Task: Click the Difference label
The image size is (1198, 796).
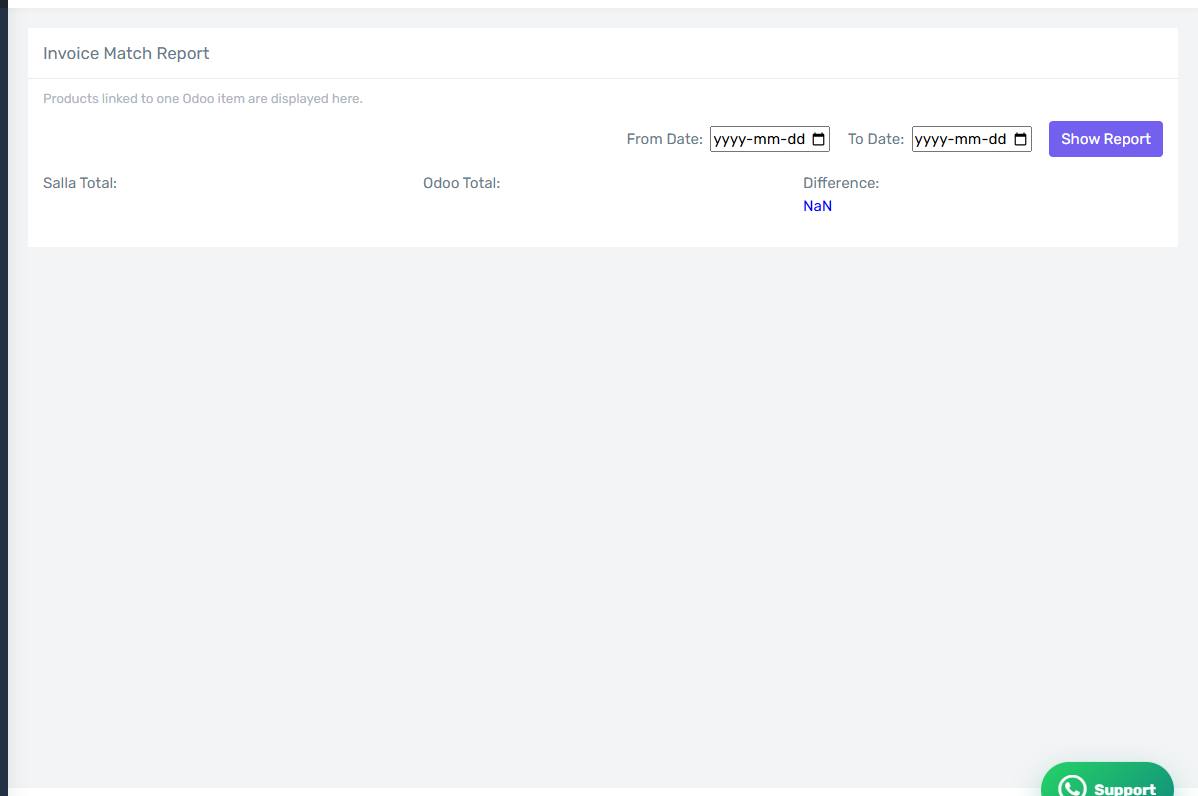Action: pyautogui.click(x=840, y=183)
